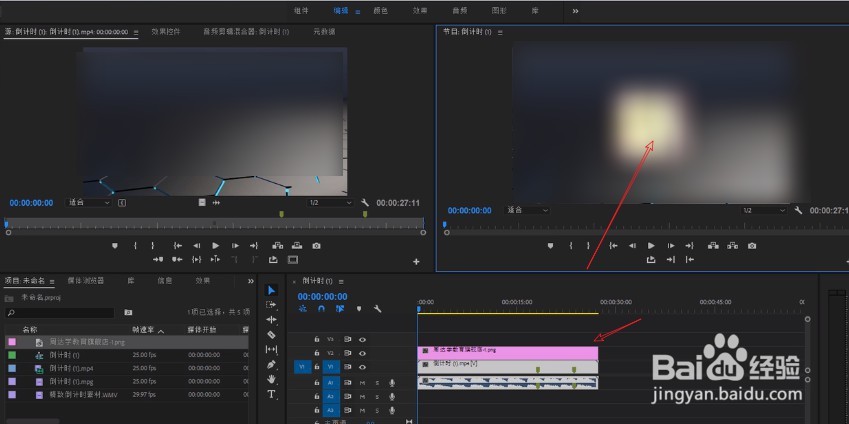Viewport: 849px width, 424px height.
Task: Open Program panel hamburger menu
Action: (x=500, y=32)
